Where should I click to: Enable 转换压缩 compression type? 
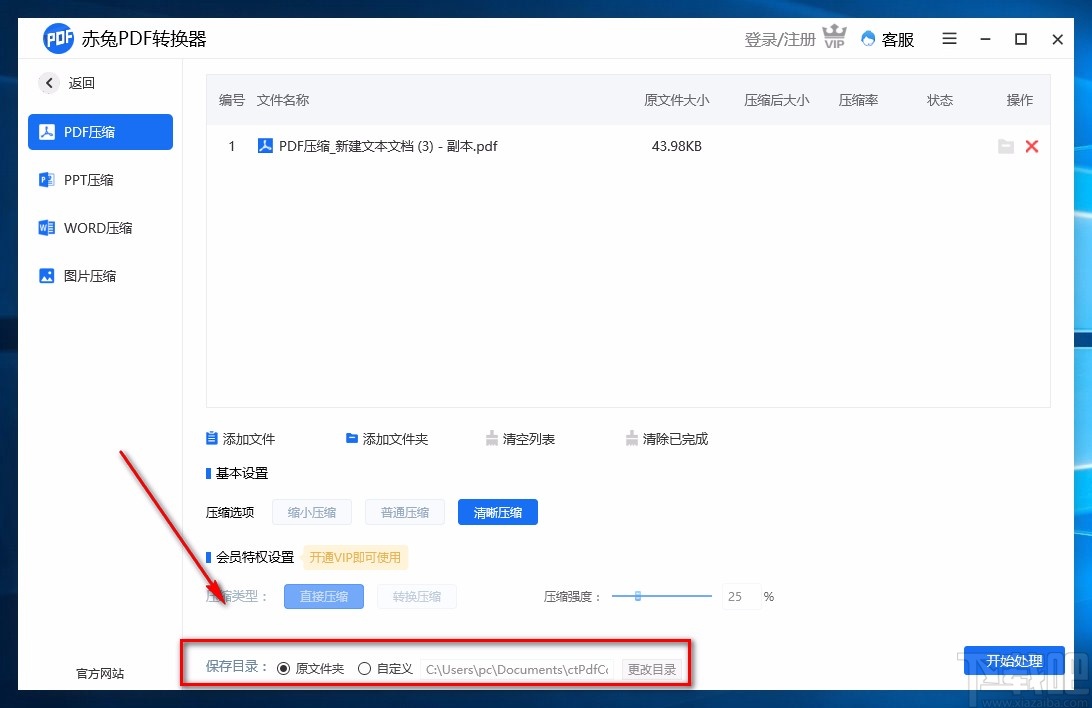pos(417,596)
